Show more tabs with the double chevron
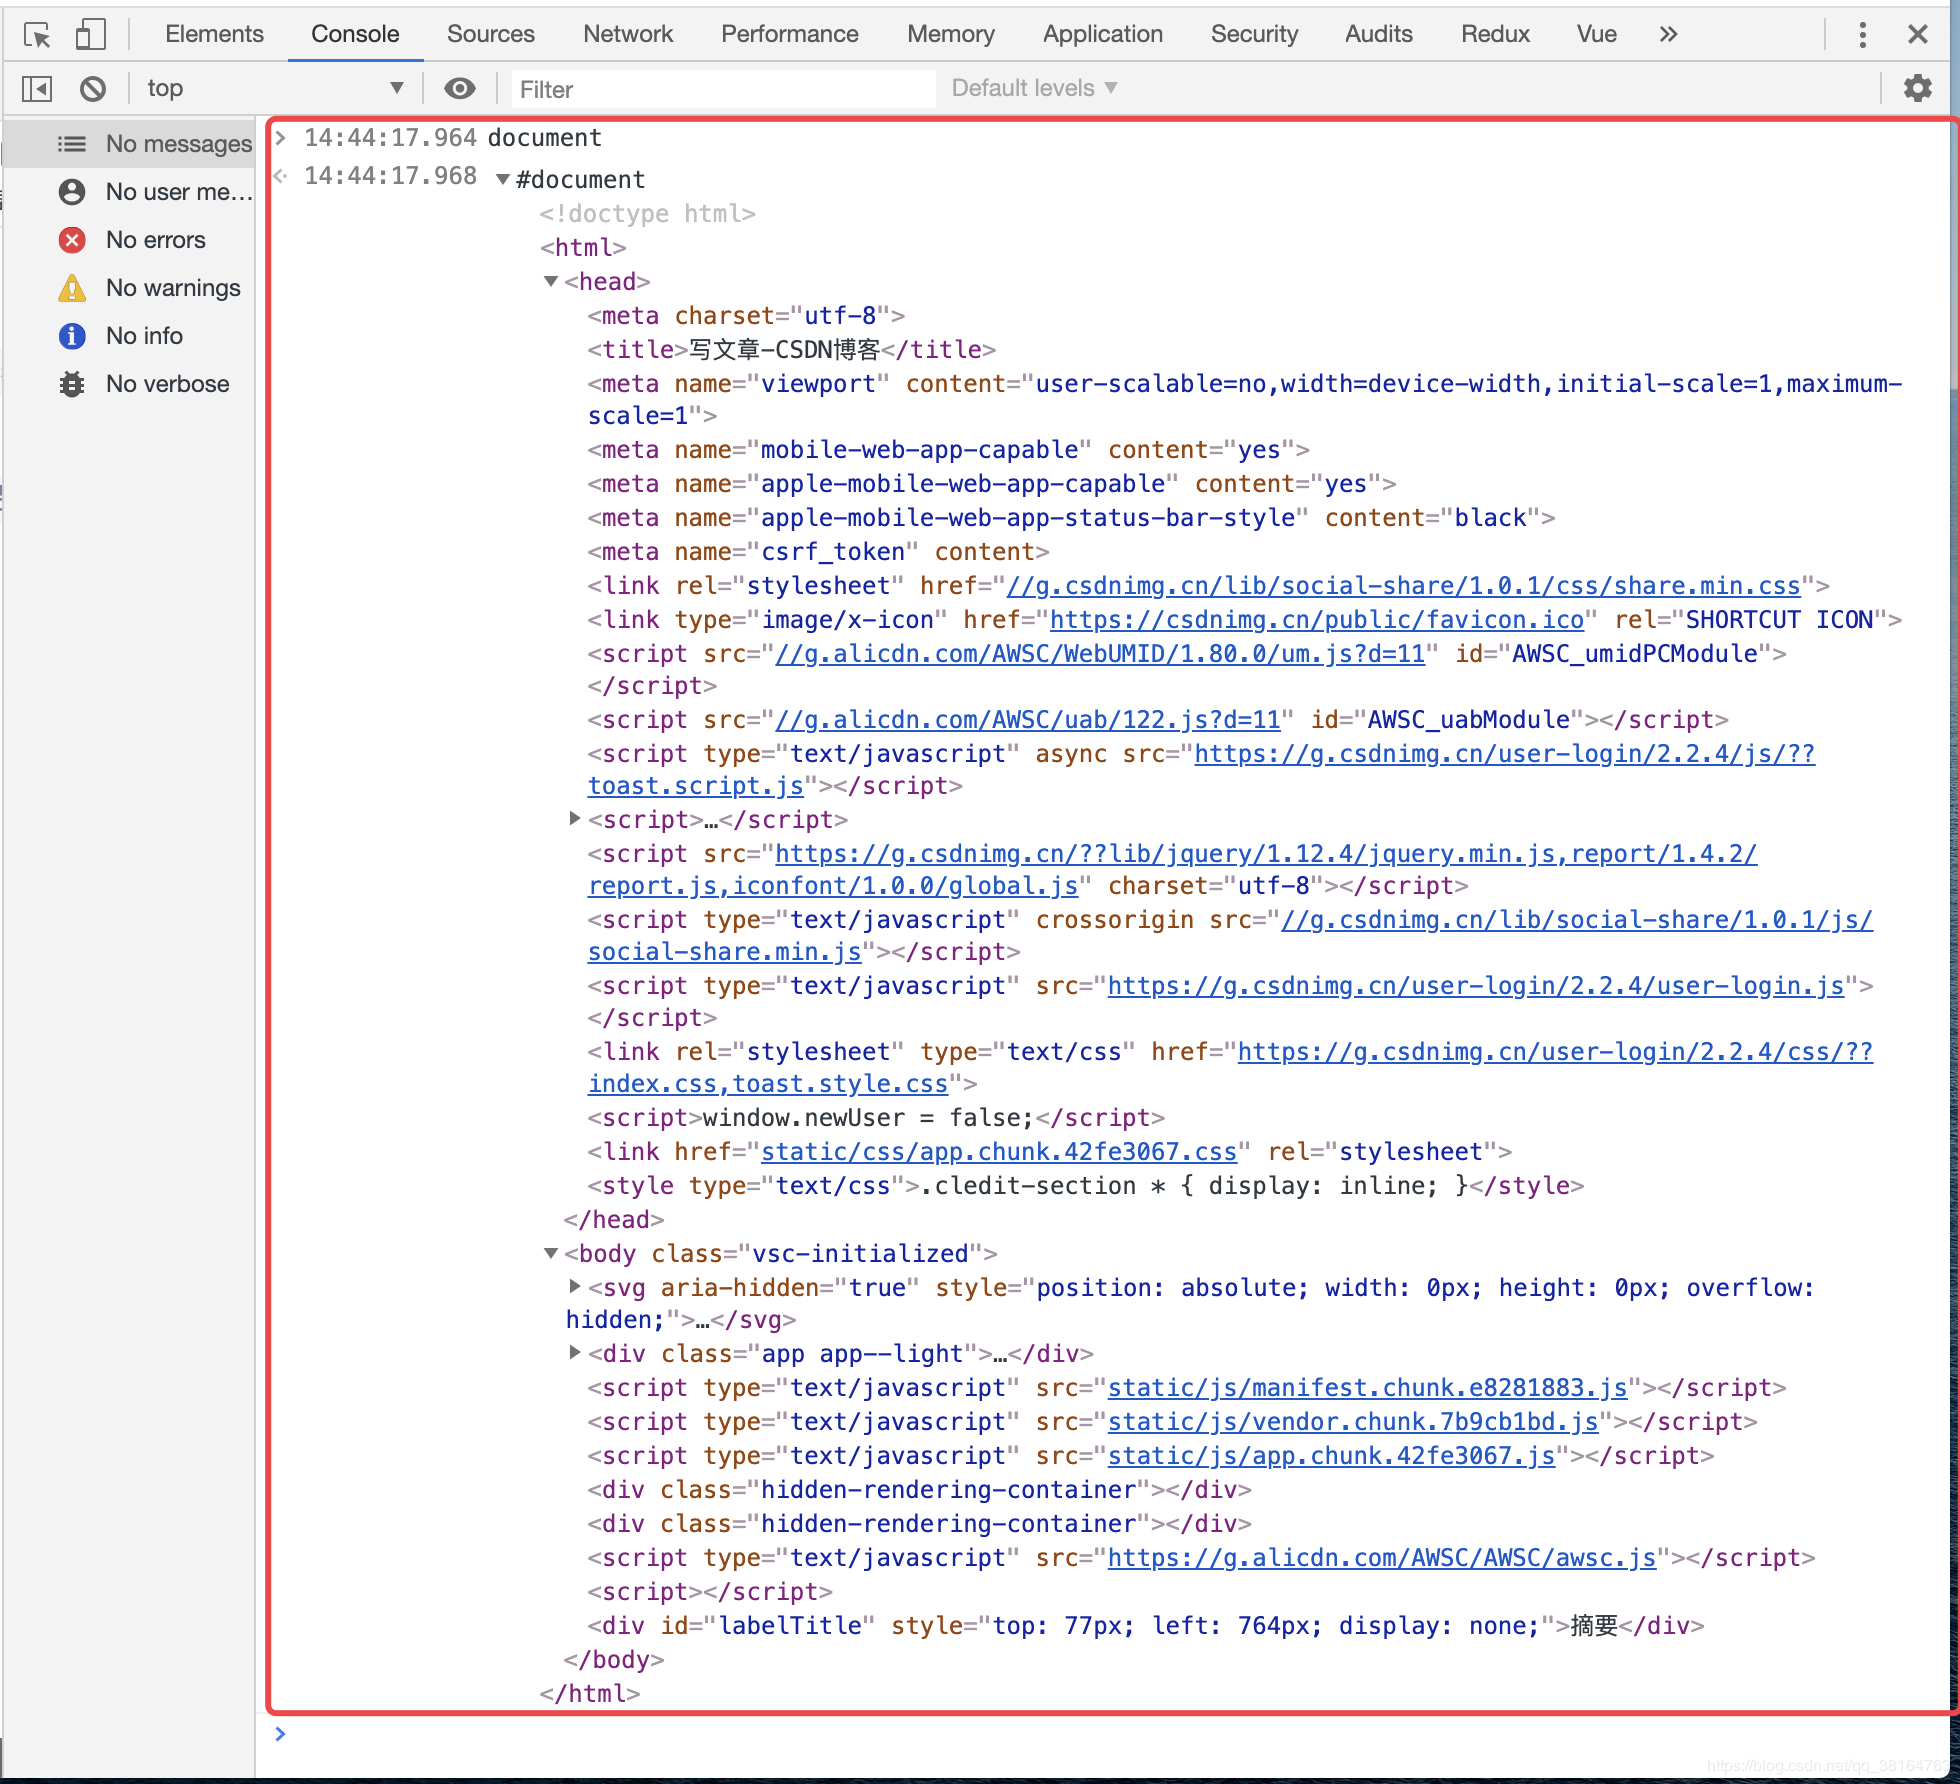The image size is (1960, 1784). [x=1668, y=35]
